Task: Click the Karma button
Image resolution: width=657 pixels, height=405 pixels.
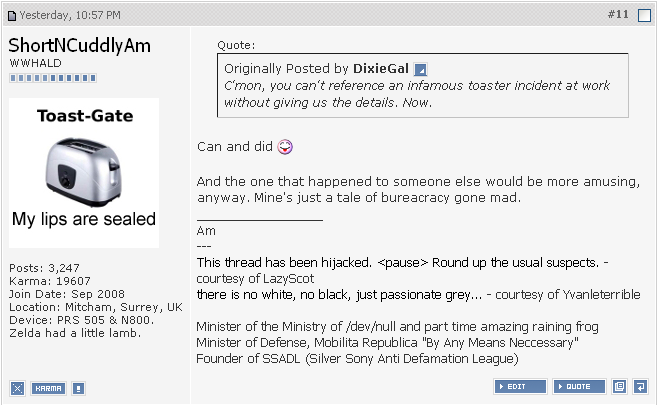Action: pos(48,388)
